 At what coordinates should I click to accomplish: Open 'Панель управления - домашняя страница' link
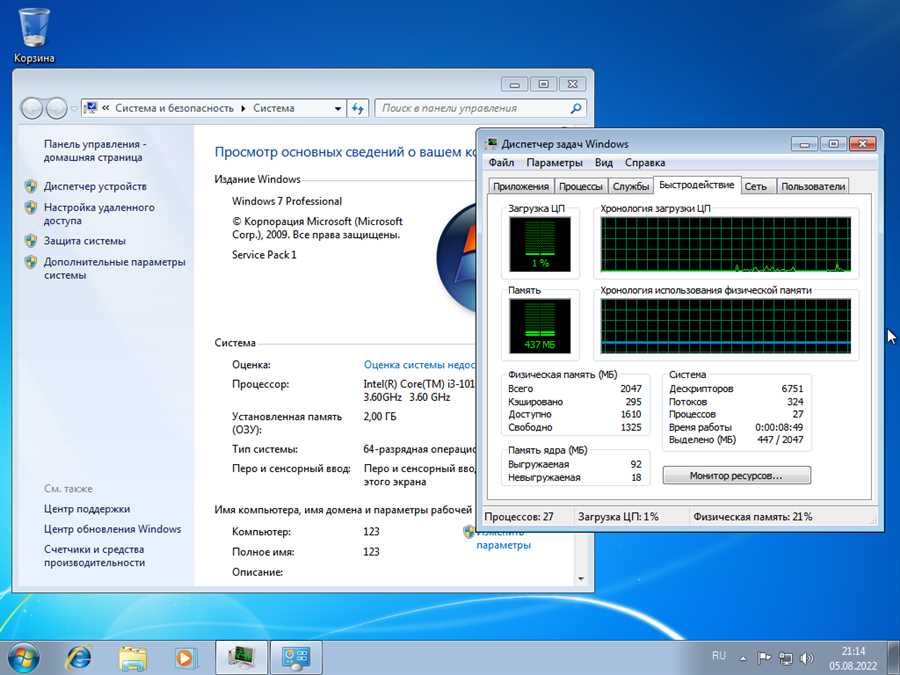(95, 150)
